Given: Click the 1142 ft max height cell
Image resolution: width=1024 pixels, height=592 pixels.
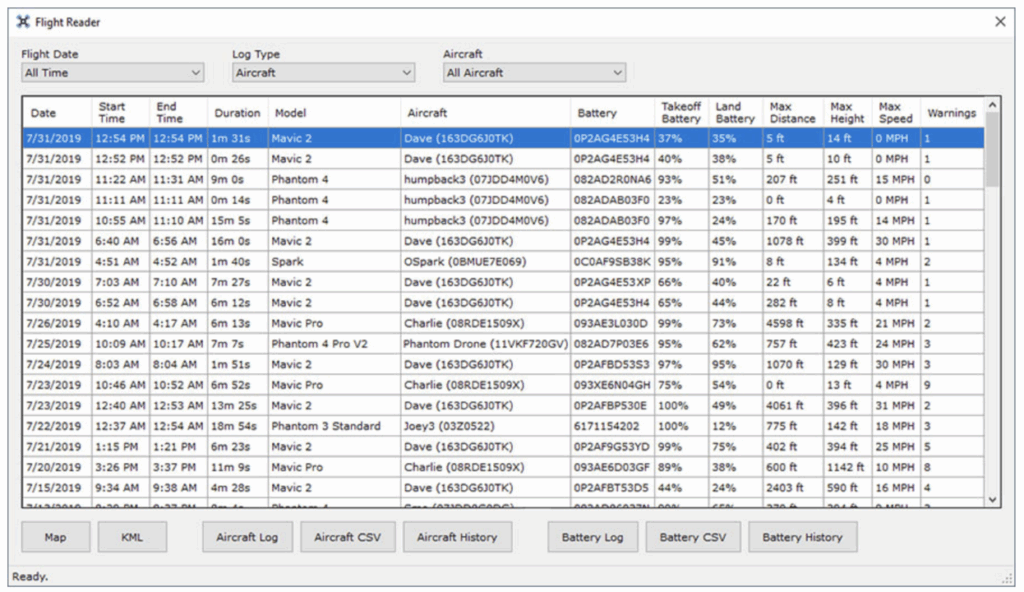Looking at the screenshot, I should point(846,467).
